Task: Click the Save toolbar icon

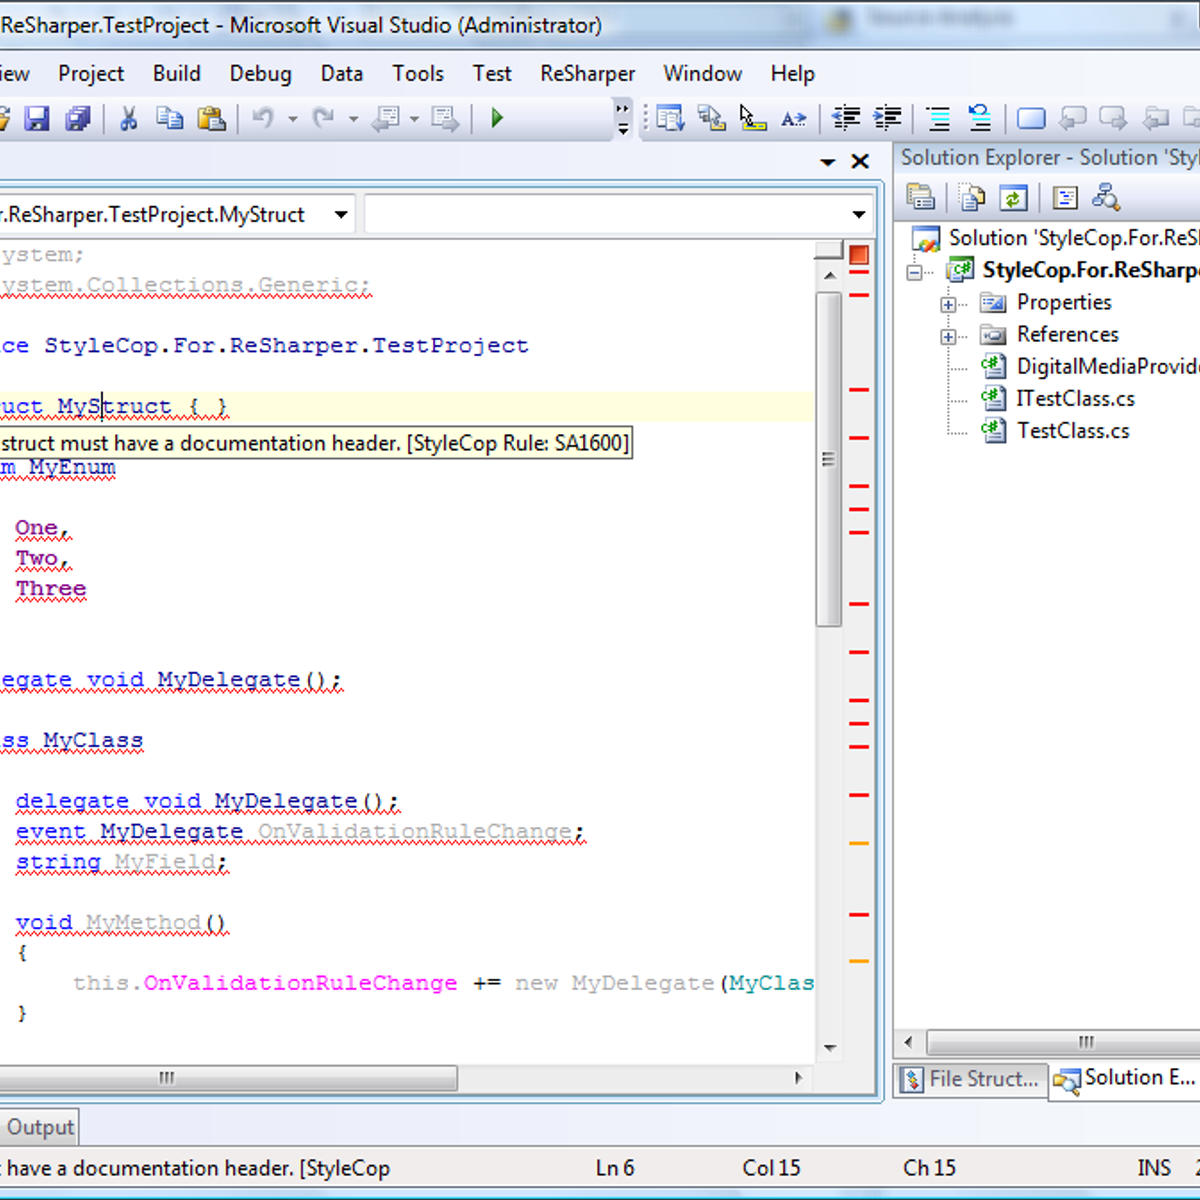Action: coord(37,119)
